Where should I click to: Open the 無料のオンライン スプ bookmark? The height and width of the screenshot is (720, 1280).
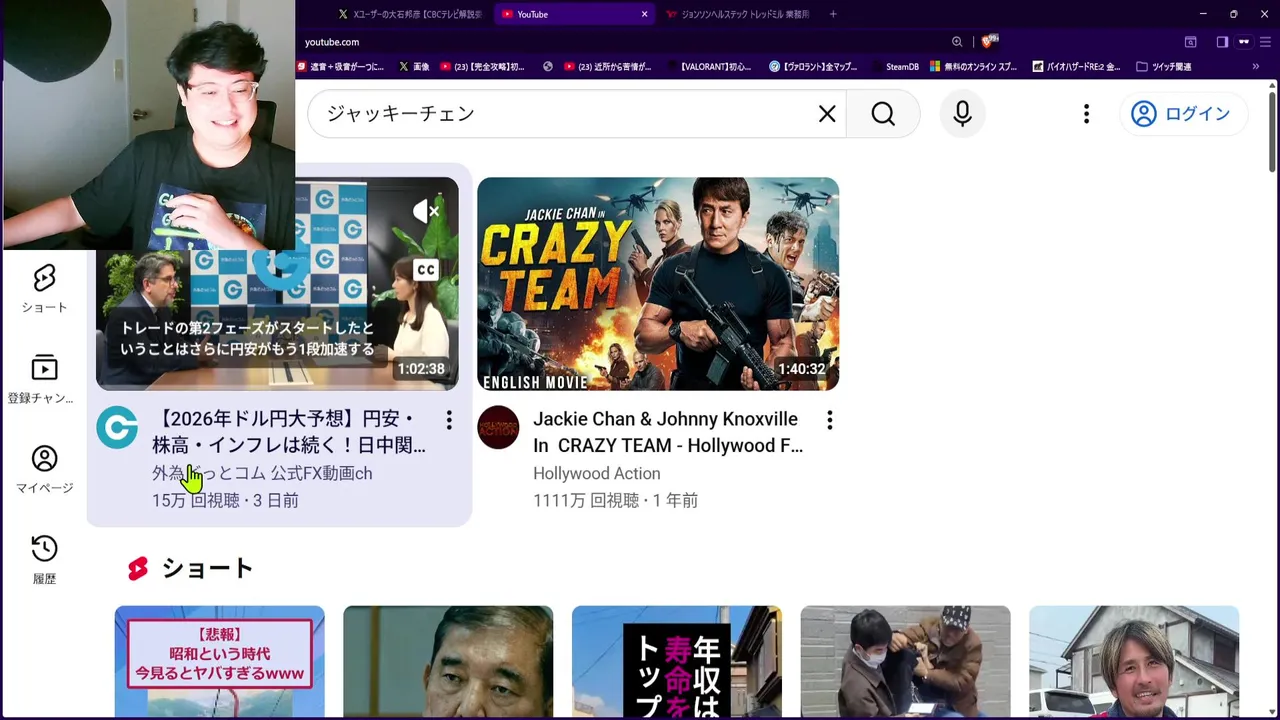[x=973, y=67]
